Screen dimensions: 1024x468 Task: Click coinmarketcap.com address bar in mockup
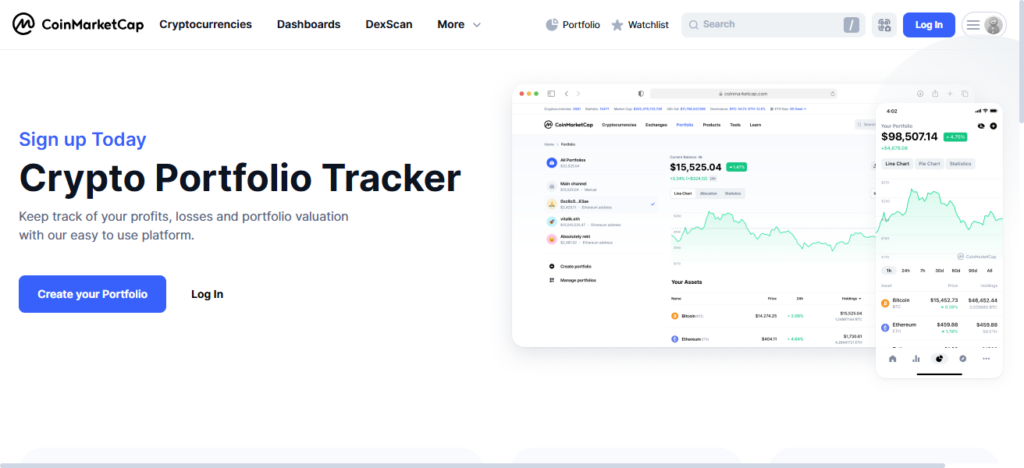[744, 94]
